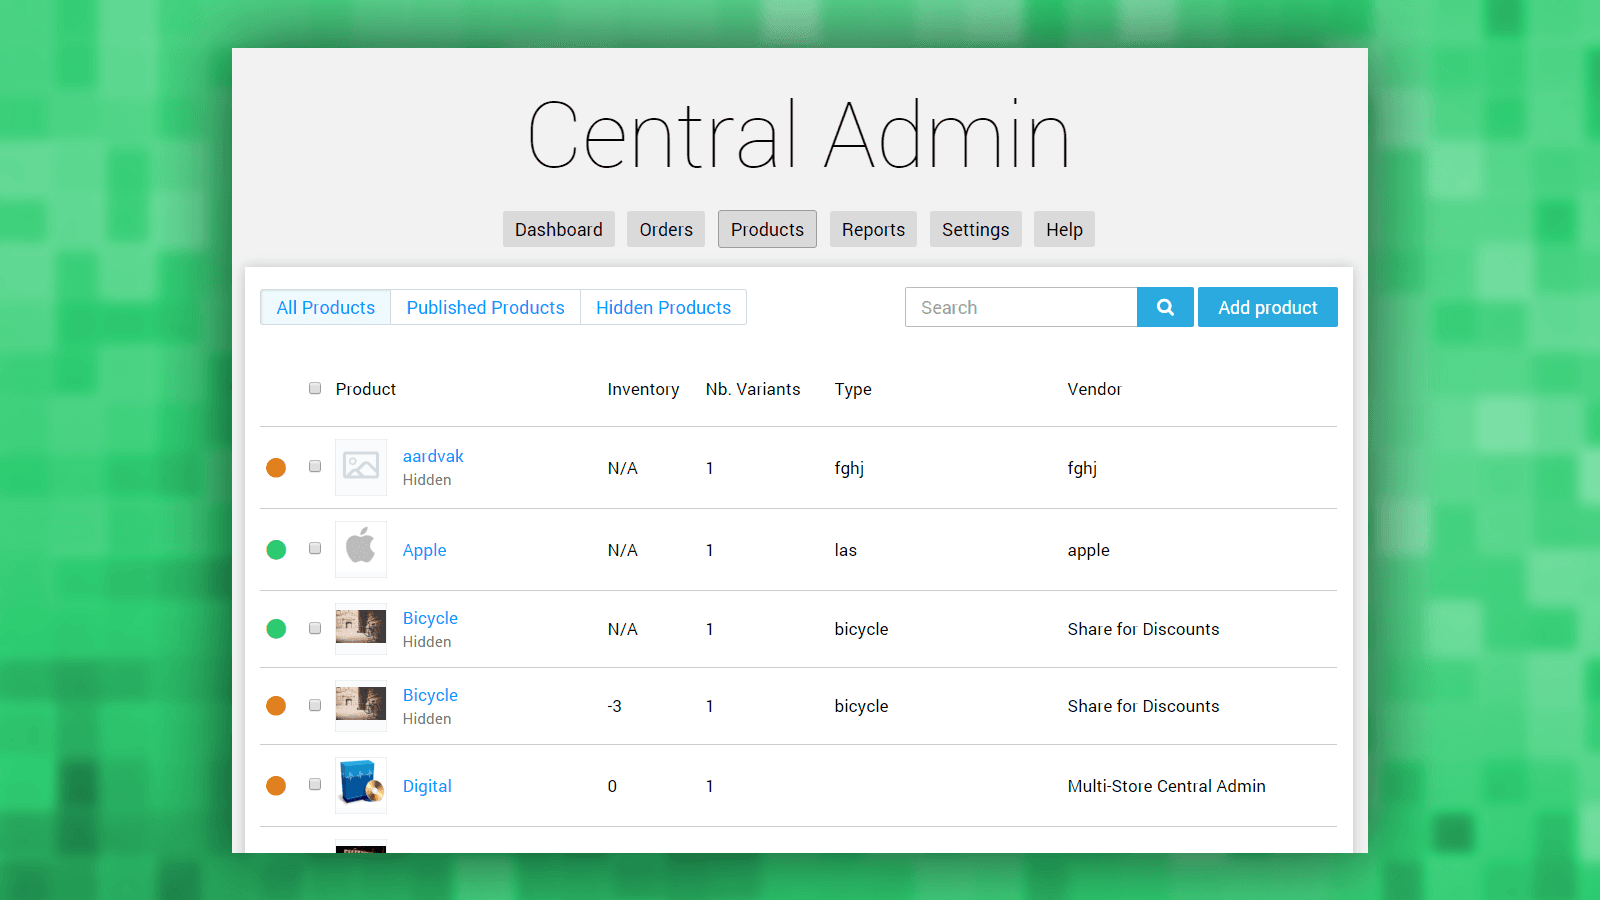Viewport: 1600px width, 900px height.
Task: Open the aardvak product link
Action: point(433,456)
